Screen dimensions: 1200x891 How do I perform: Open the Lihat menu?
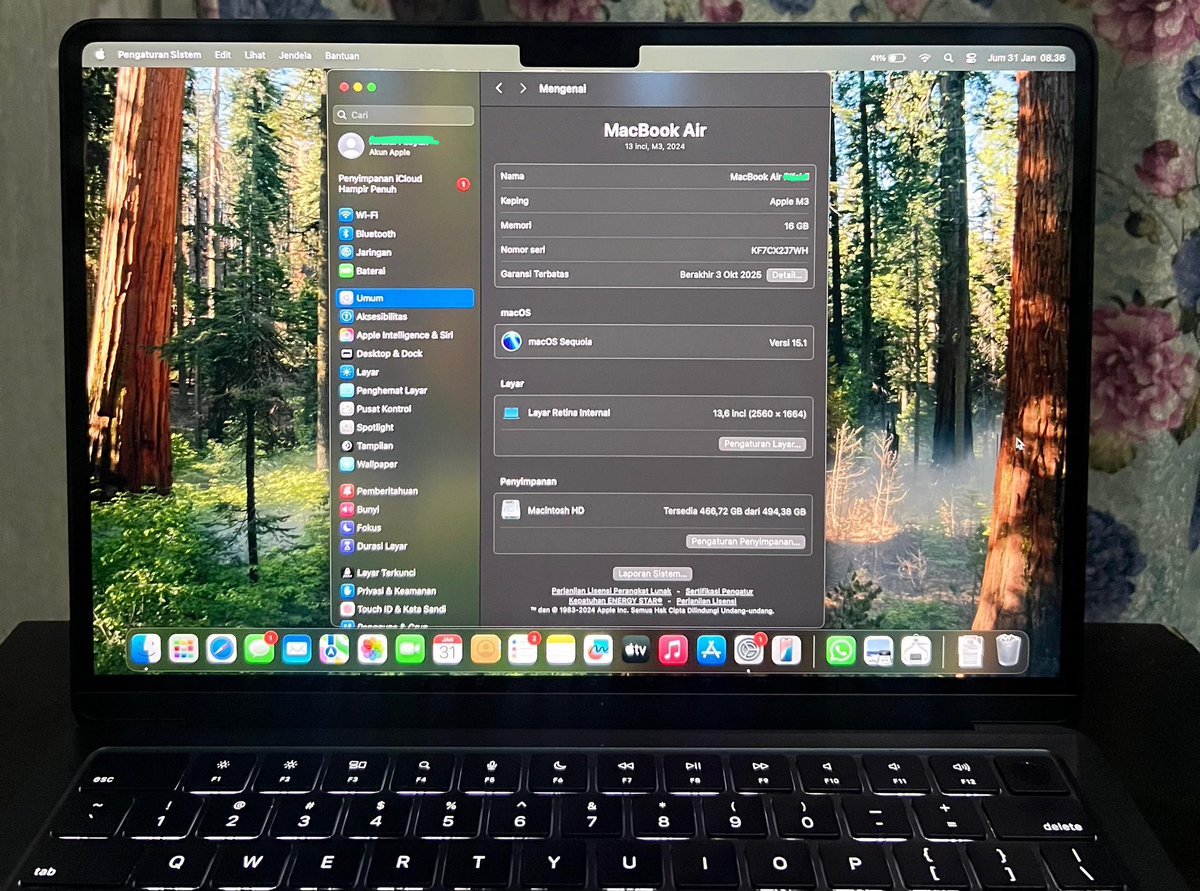[255, 56]
